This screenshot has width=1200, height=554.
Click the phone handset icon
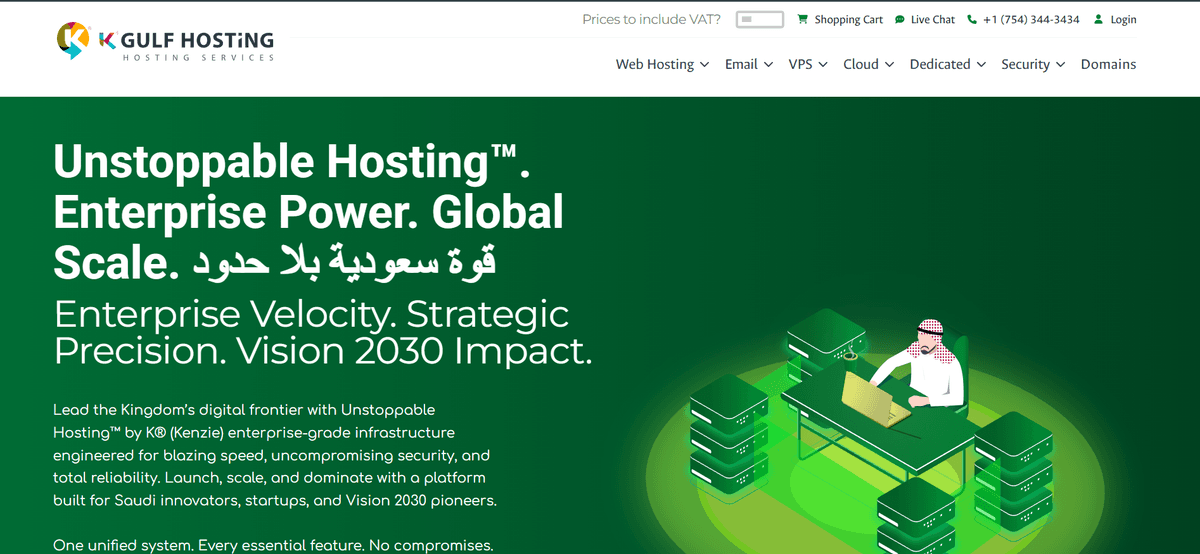(x=972, y=19)
